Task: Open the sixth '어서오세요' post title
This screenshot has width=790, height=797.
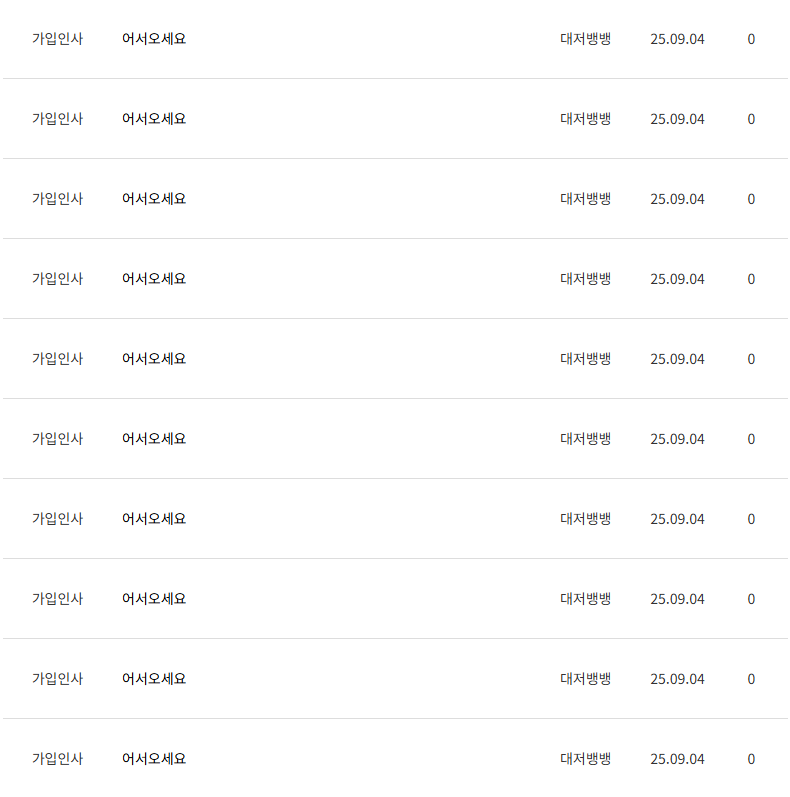Action: click(x=154, y=439)
